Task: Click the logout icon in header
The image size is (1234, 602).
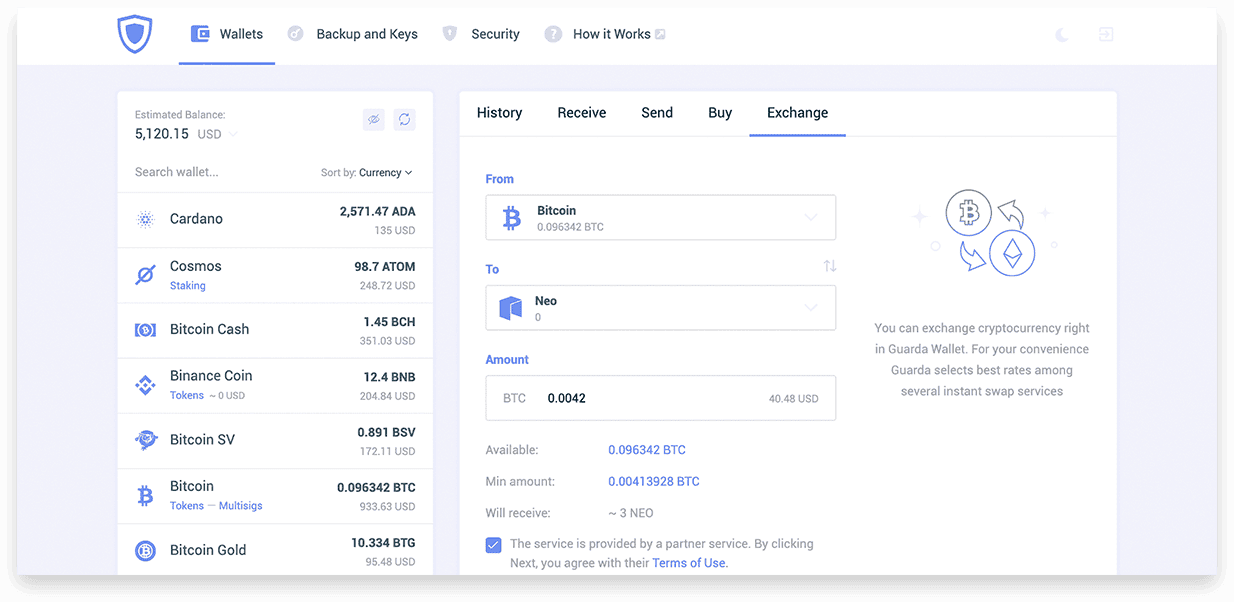Action: click(x=1106, y=34)
